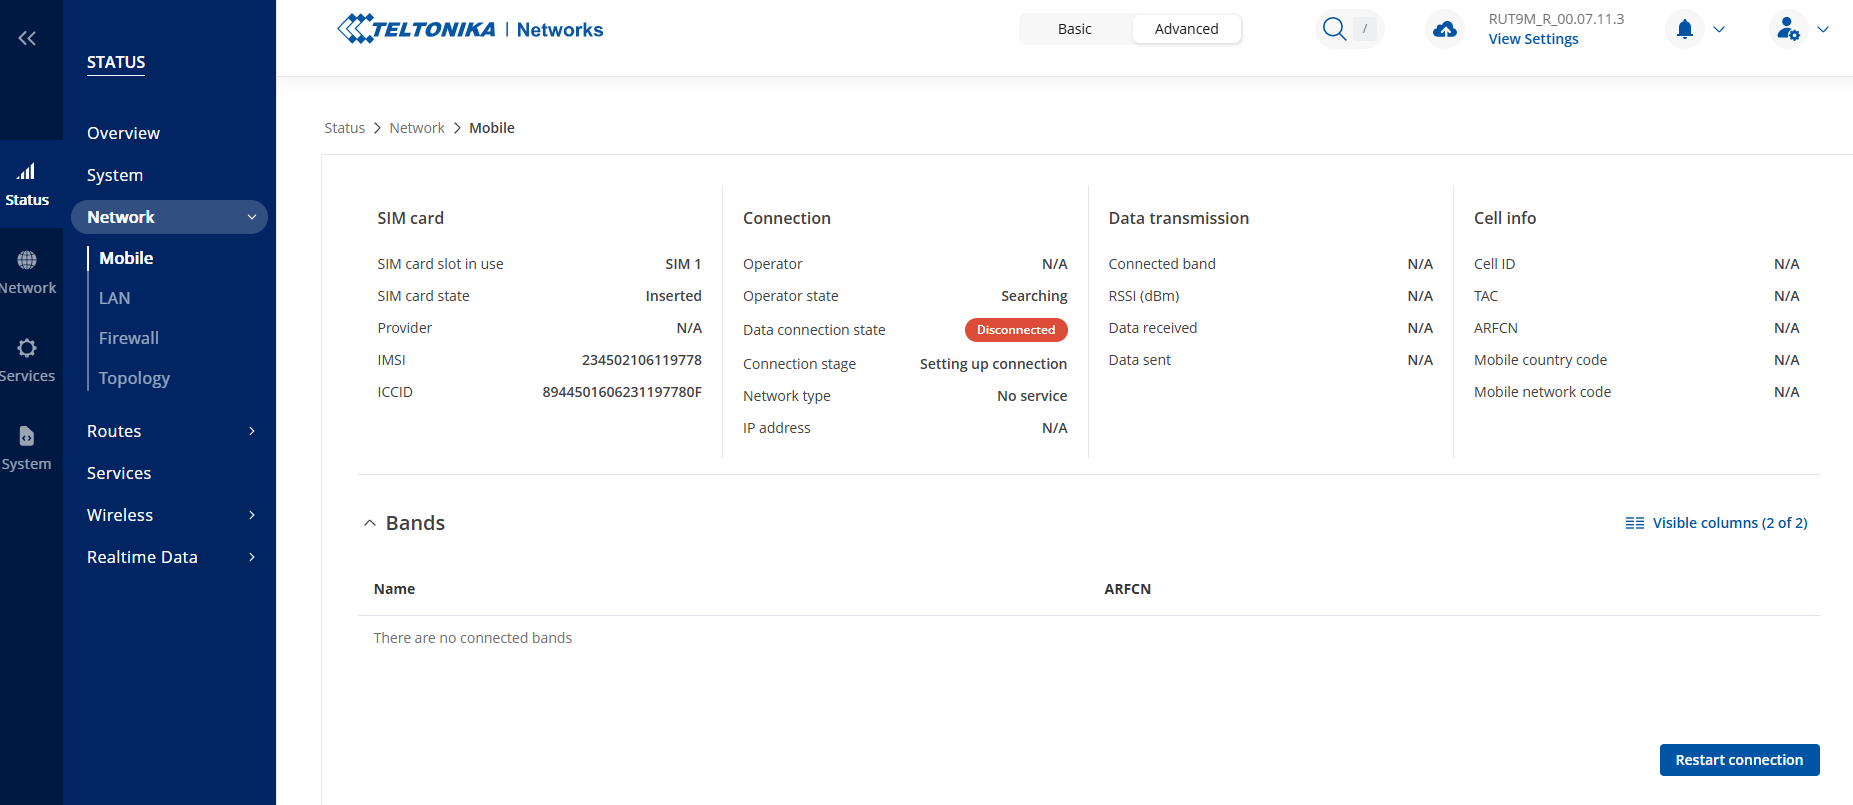The height and width of the screenshot is (805, 1853).
Task: Click Network breadcrumb link
Action: (x=417, y=128)
